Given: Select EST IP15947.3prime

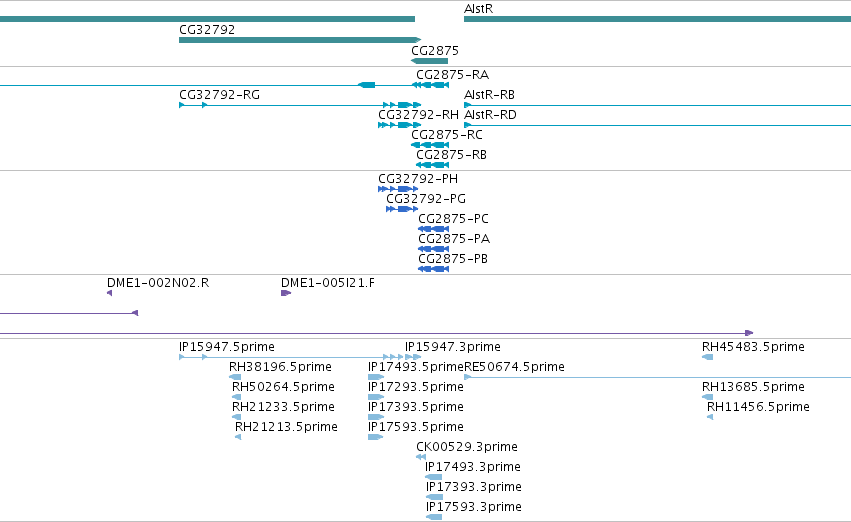Looking at the screenshot, I should pyautogui.click(x=453, y=347).
